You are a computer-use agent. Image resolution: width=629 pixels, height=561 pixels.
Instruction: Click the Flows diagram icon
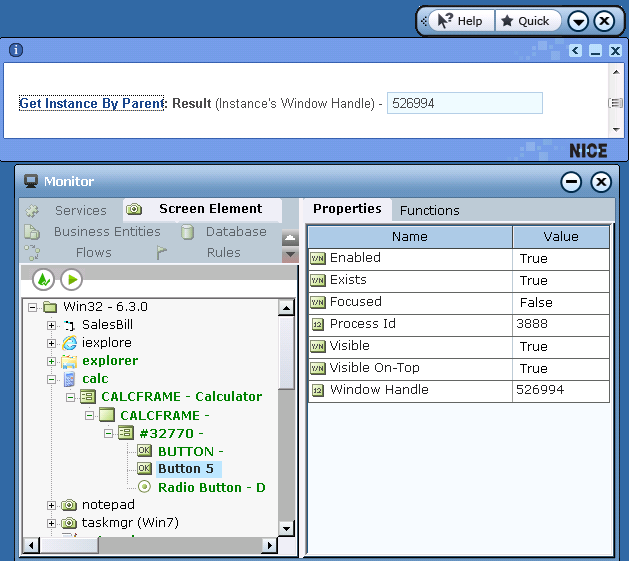[x=32, y=253]
